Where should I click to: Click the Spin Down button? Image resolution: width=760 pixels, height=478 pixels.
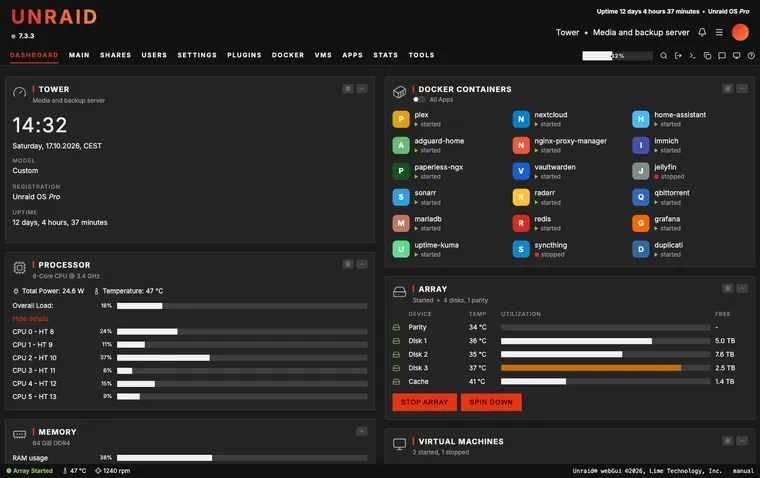pos(491,402)
